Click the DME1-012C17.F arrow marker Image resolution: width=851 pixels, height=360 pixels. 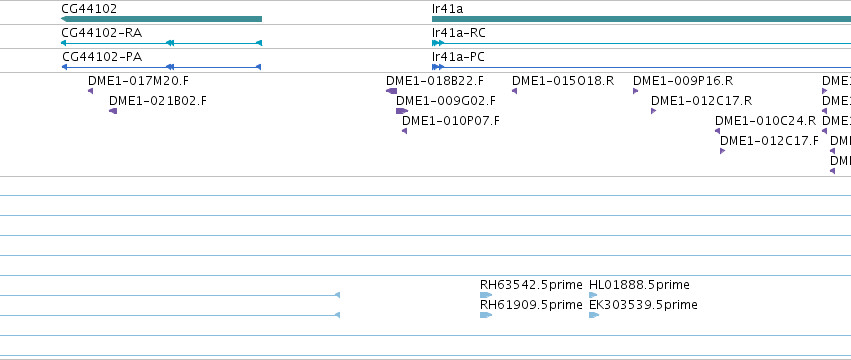click(722, 151)
